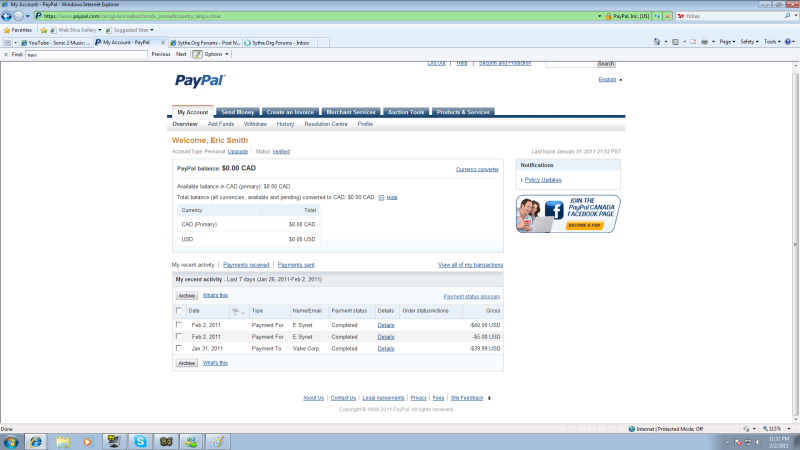The width and height of the screenshot is (800, 450).
Task: Open the Send Money tab
Action: pos(238,112)
